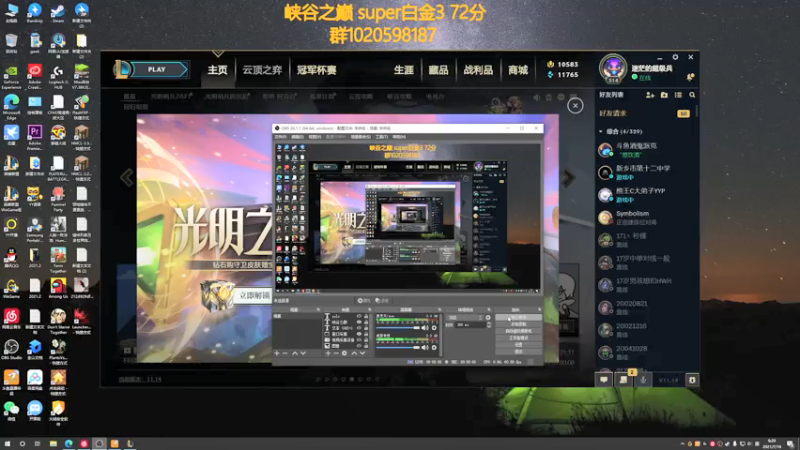The height and width of the screenshot is (450, 800).
Task: Open the 好友请求 friend requests badge
Action: click(683, 113)
